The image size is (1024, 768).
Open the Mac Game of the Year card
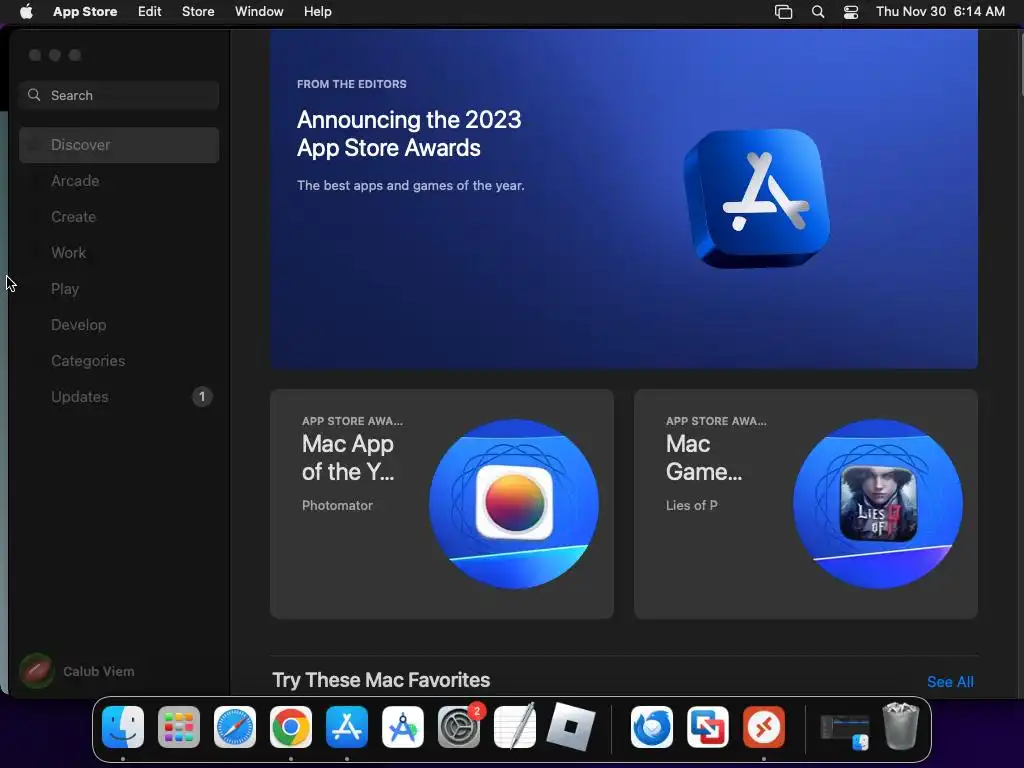point(805,504)
